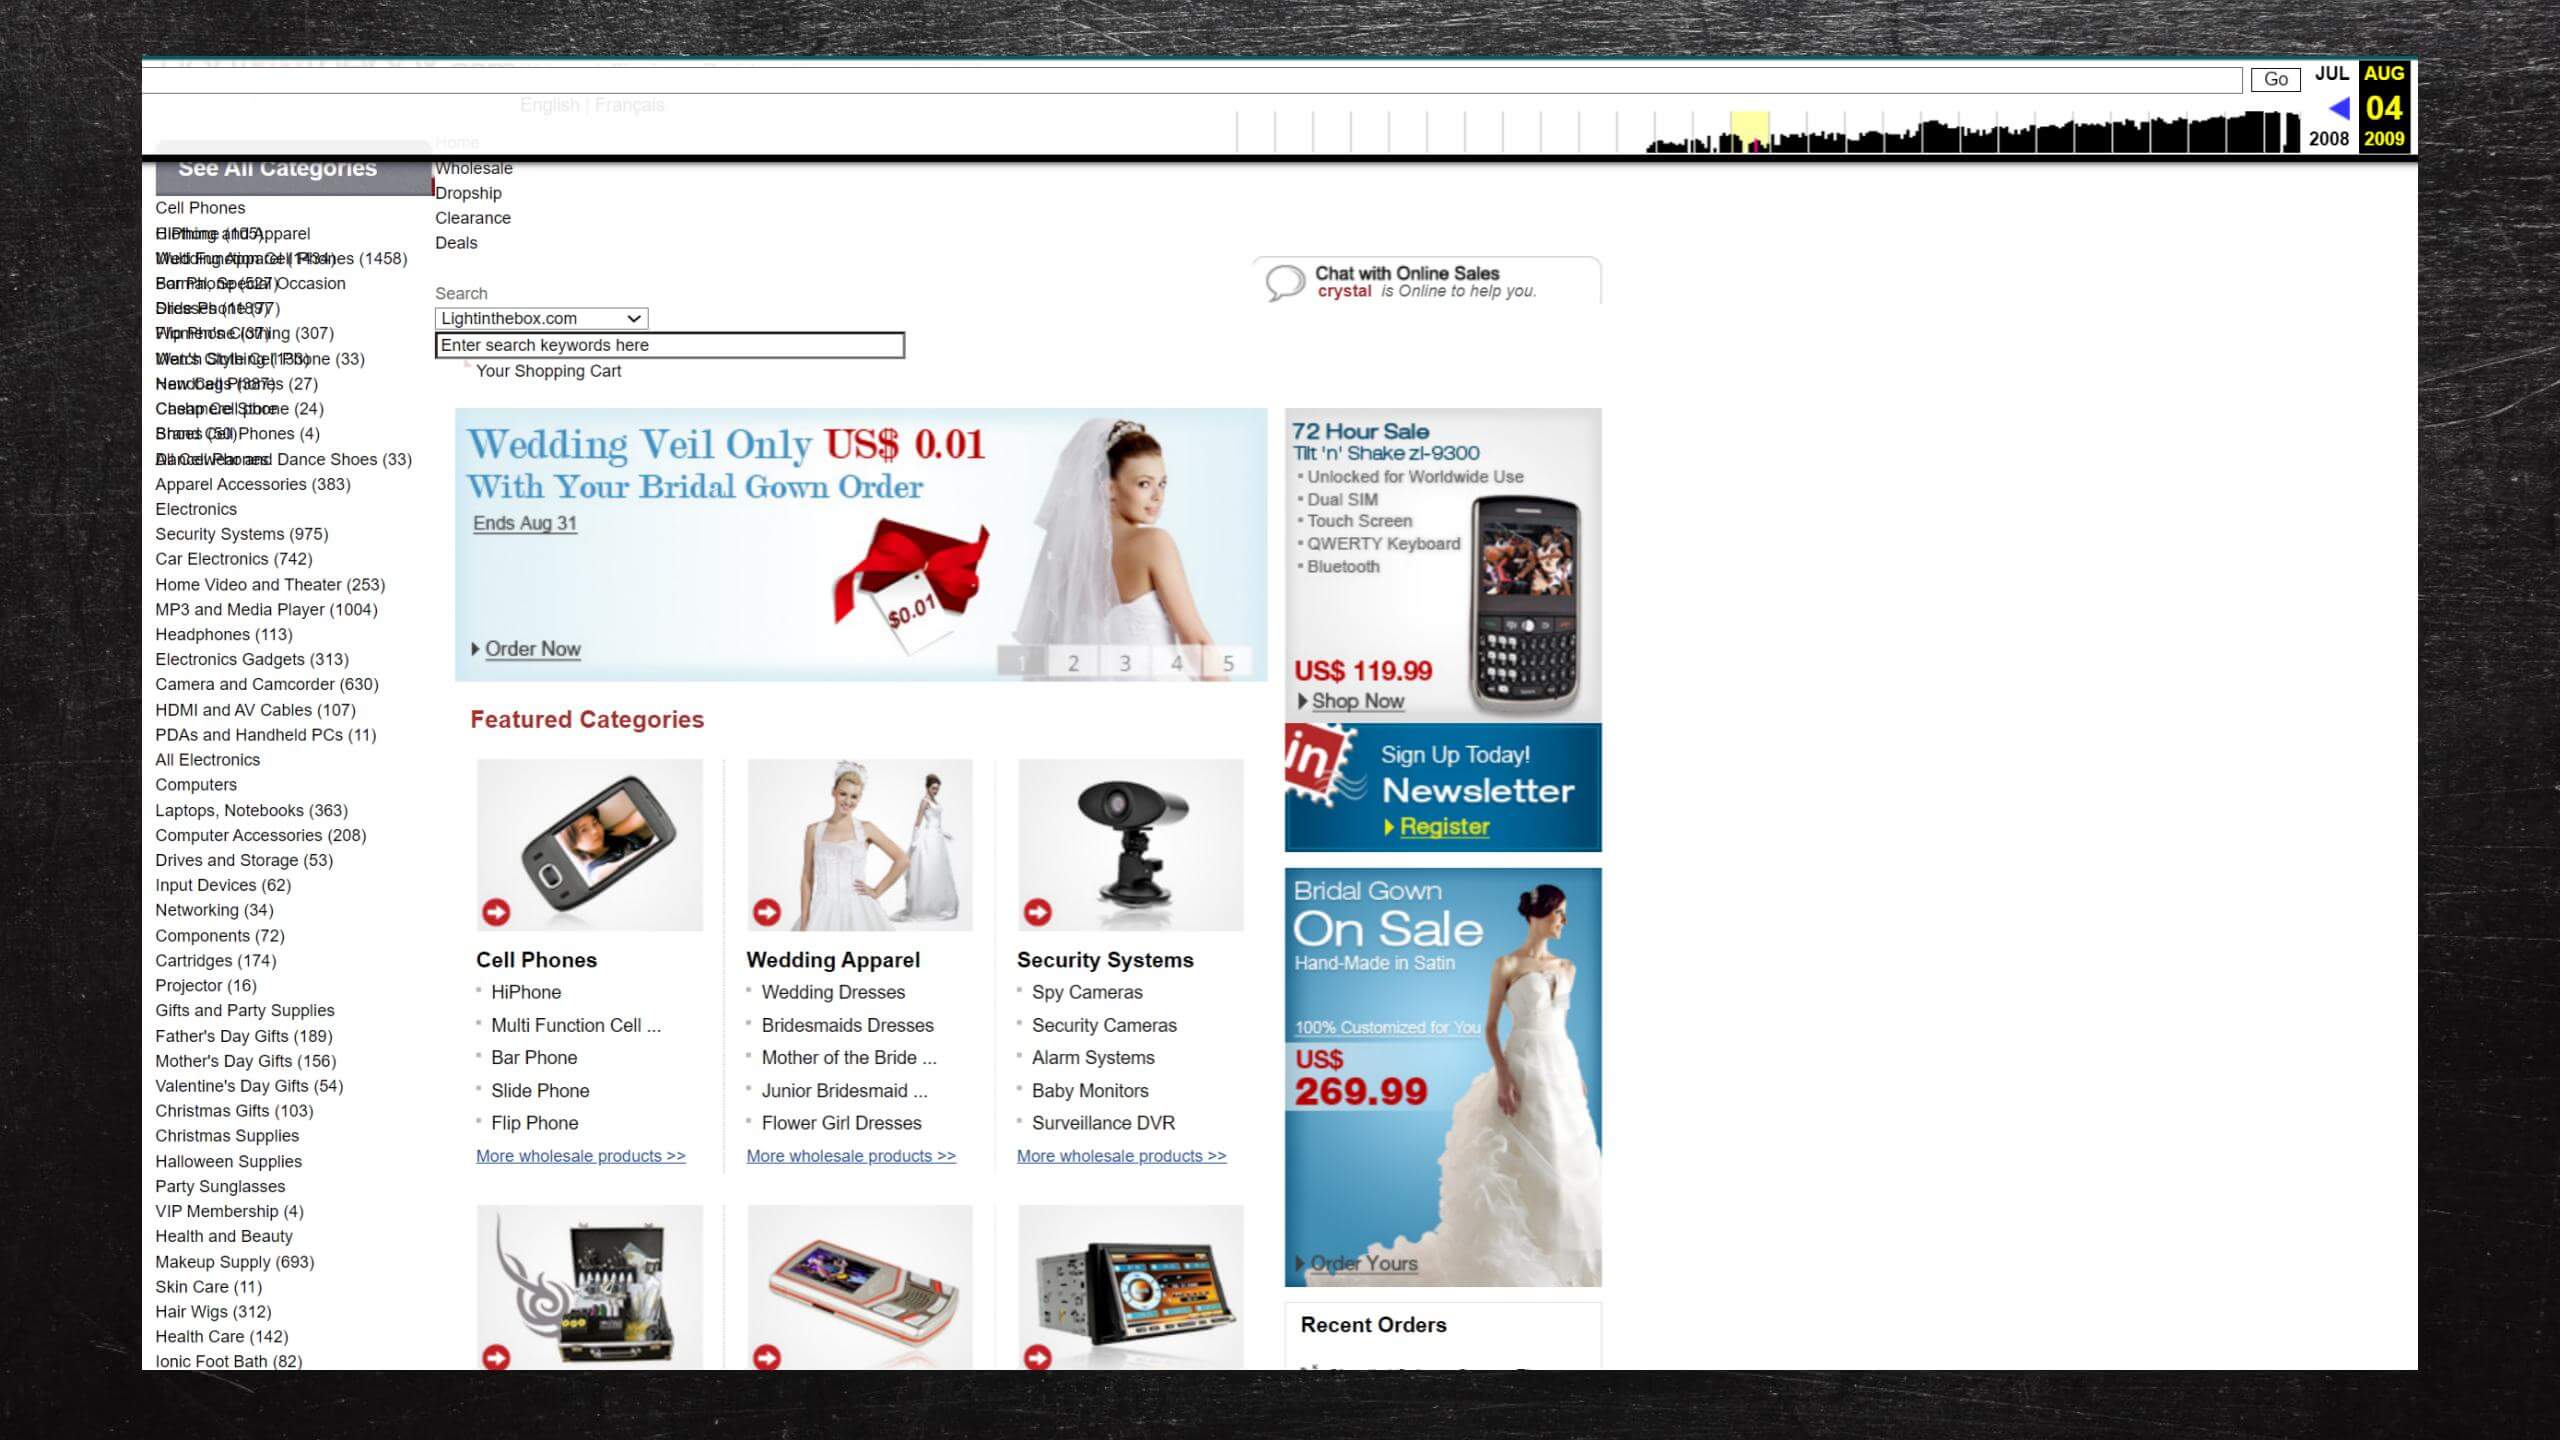Viewport: 2560px width, 1440px height.
Task: Open Apparel Accessories (383) sidebar link
Action: [253, 484]
